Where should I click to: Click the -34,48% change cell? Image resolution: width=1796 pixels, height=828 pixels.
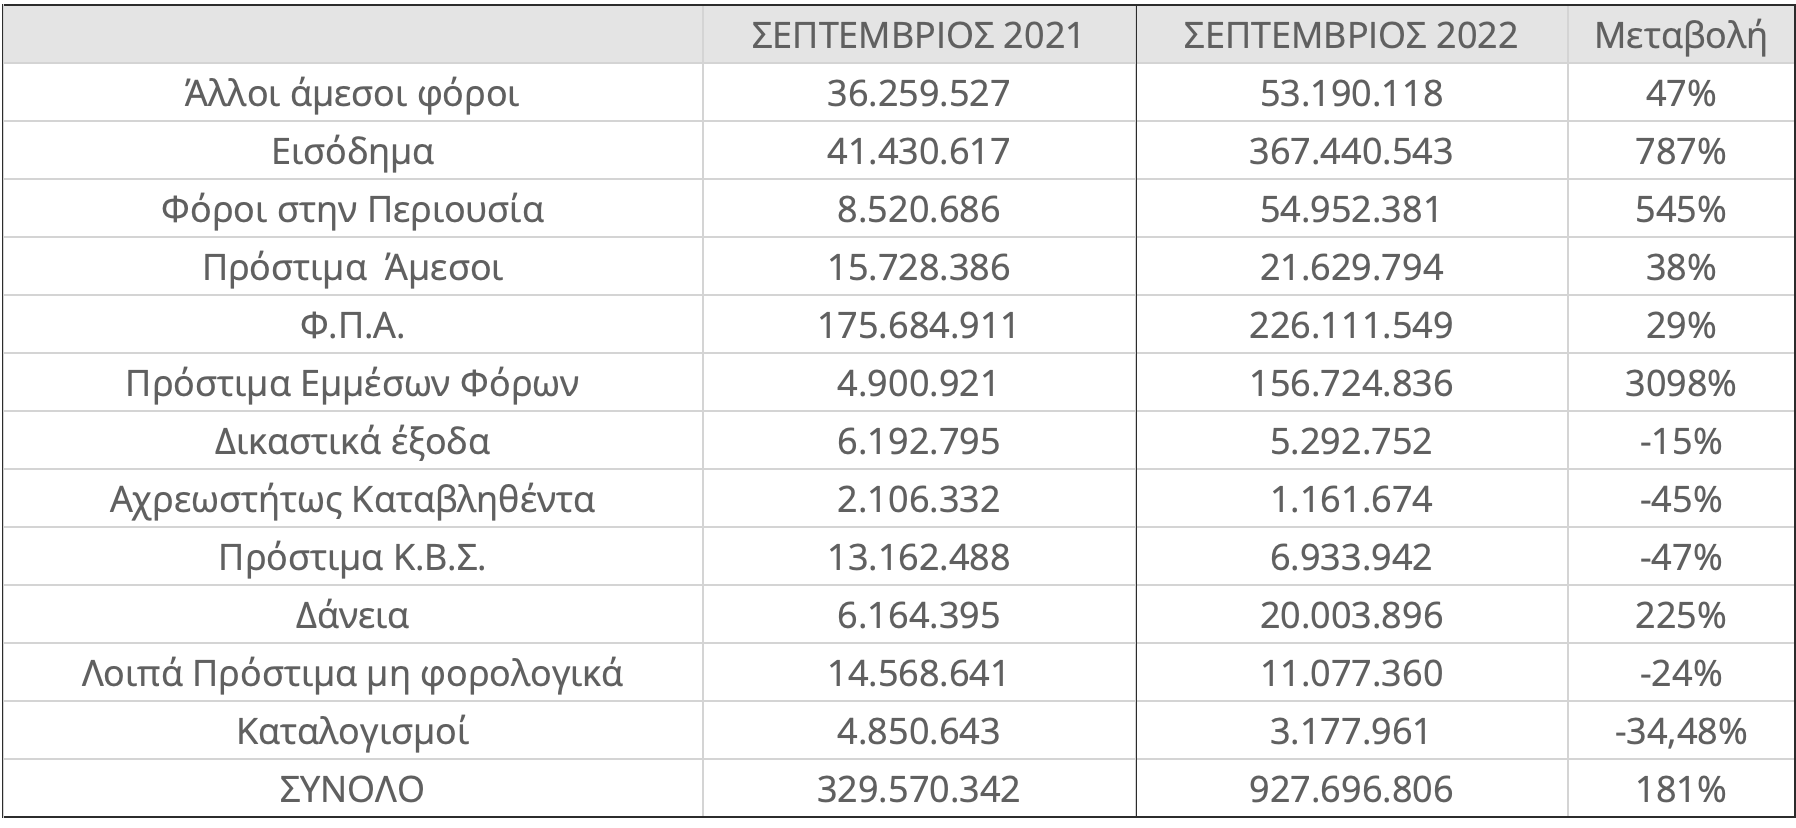tap(1681, 731)
